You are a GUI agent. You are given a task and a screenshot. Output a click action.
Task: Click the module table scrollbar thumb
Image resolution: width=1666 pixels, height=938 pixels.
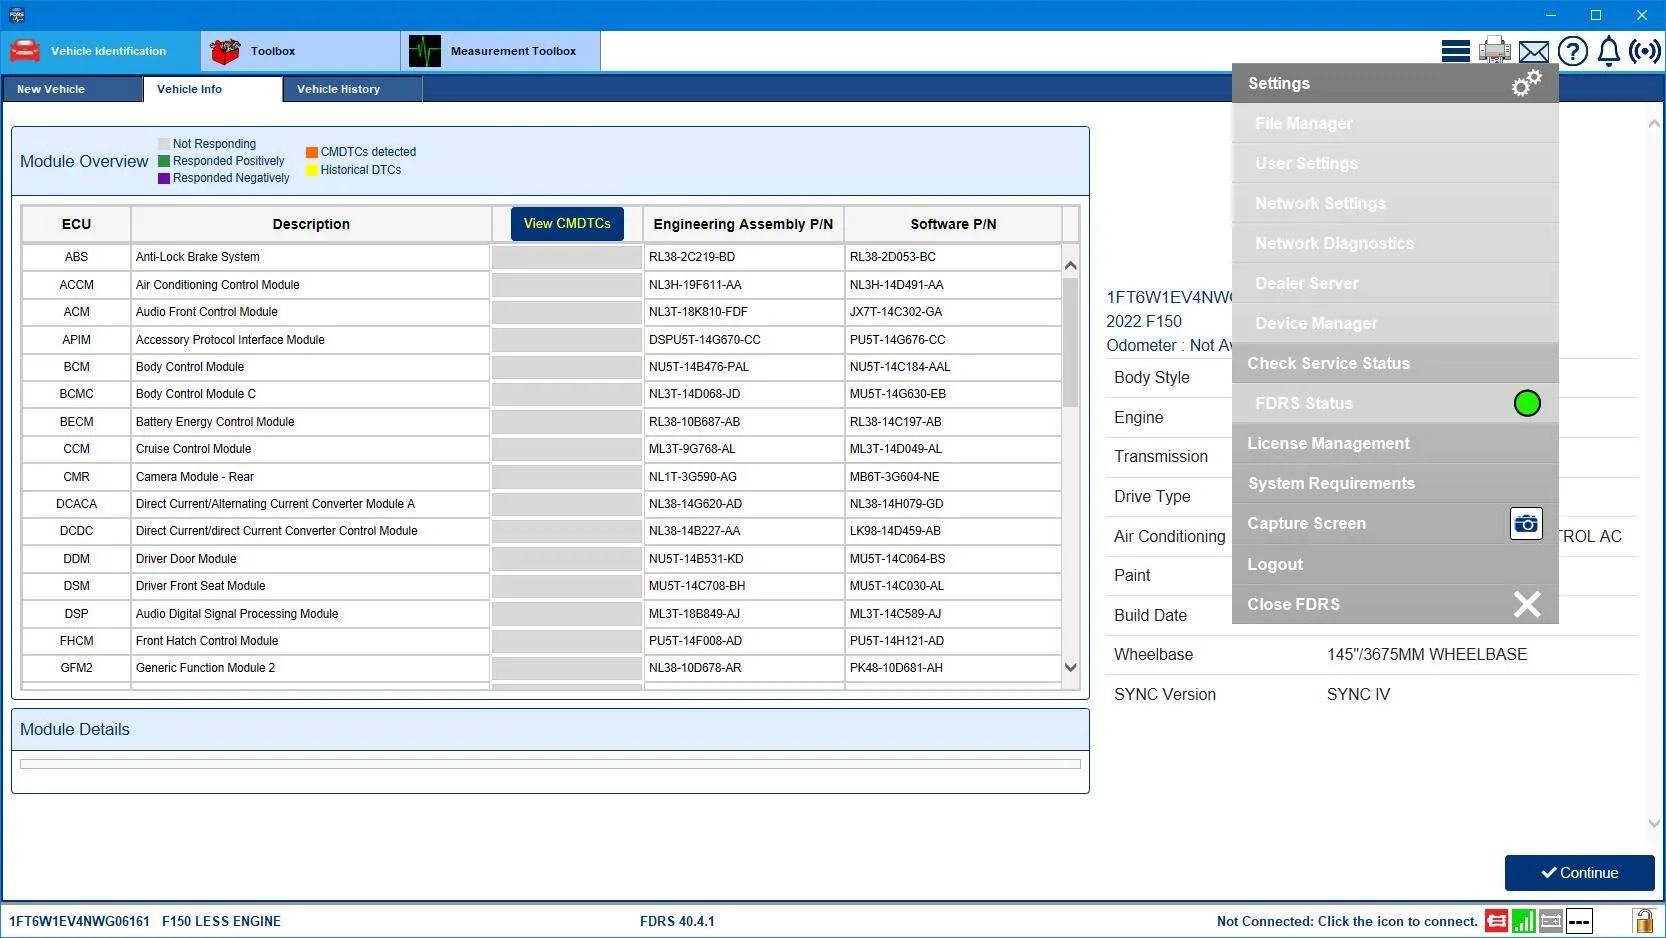point(1070,342)
